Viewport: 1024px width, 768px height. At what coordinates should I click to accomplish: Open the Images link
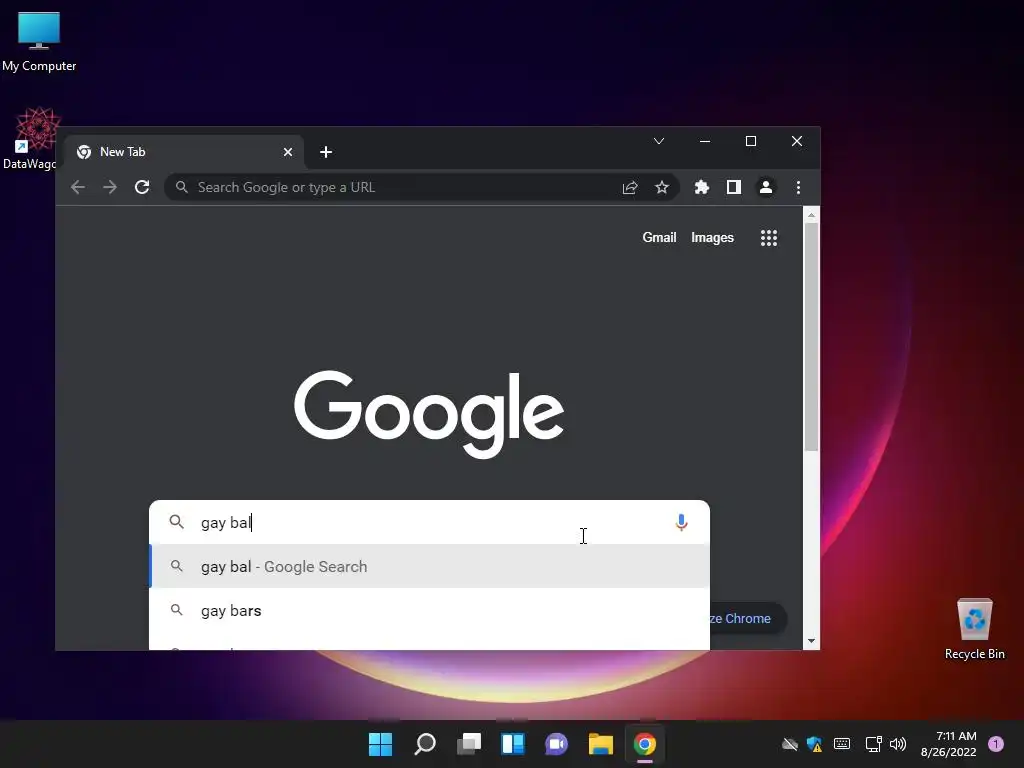tap(712, 238)
